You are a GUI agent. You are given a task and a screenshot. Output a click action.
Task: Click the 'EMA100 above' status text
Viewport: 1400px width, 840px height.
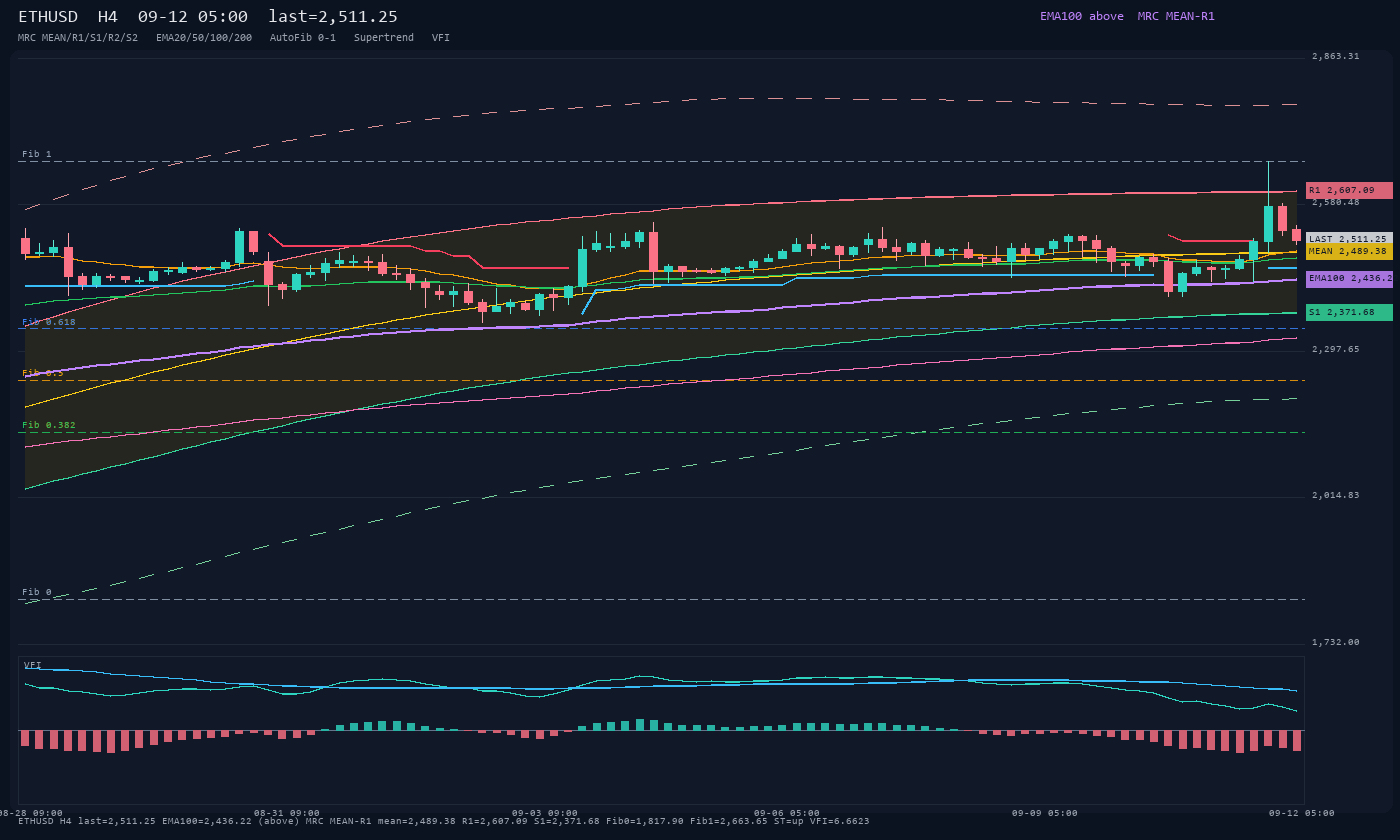(1082, 16)
